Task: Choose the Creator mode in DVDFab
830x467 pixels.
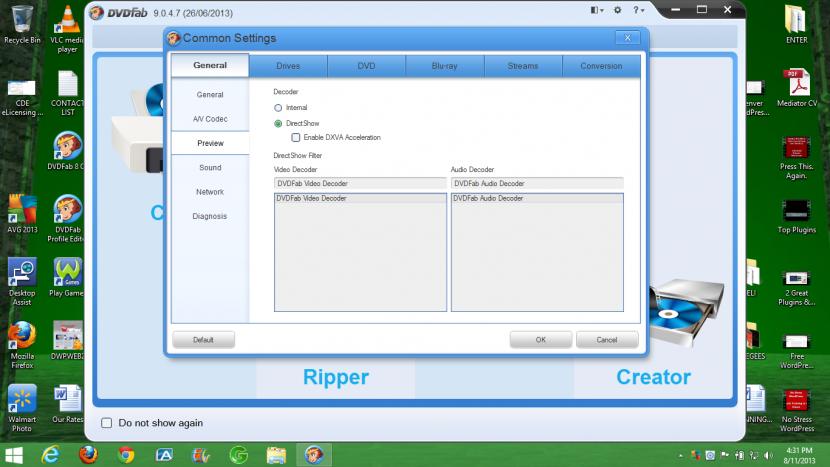Action: point(653,378)
